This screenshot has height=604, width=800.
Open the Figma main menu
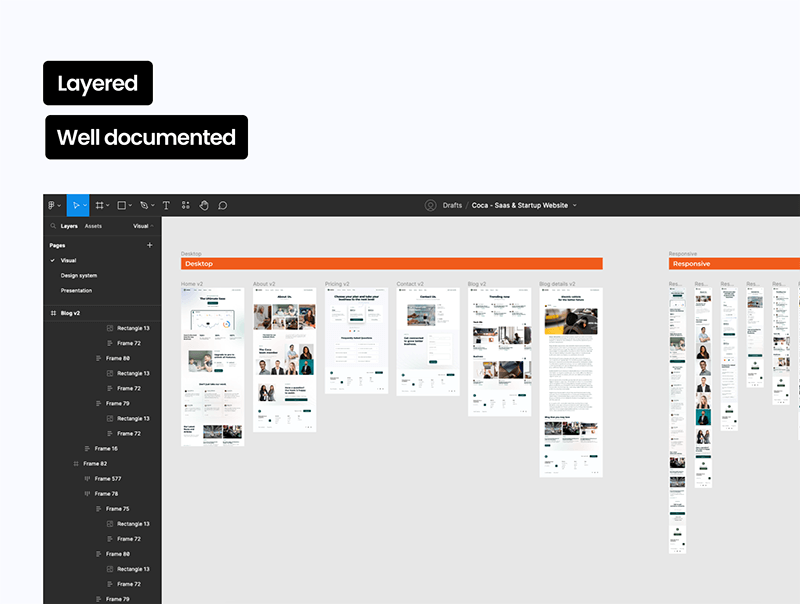[53, 205]
